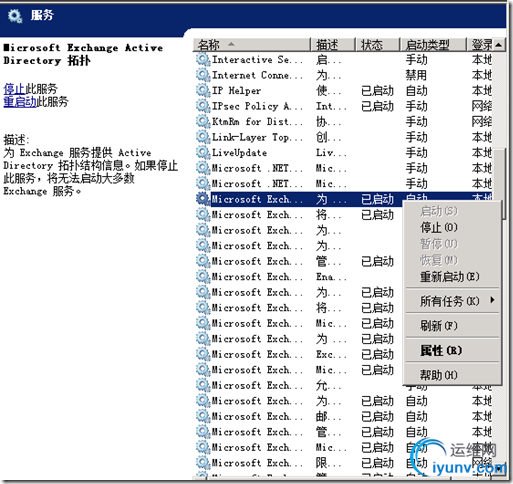Image resolution: width=513 pixels, height=484 pixels.
Task: Click the Exc... description cell
Action: (x=331, y=354)
